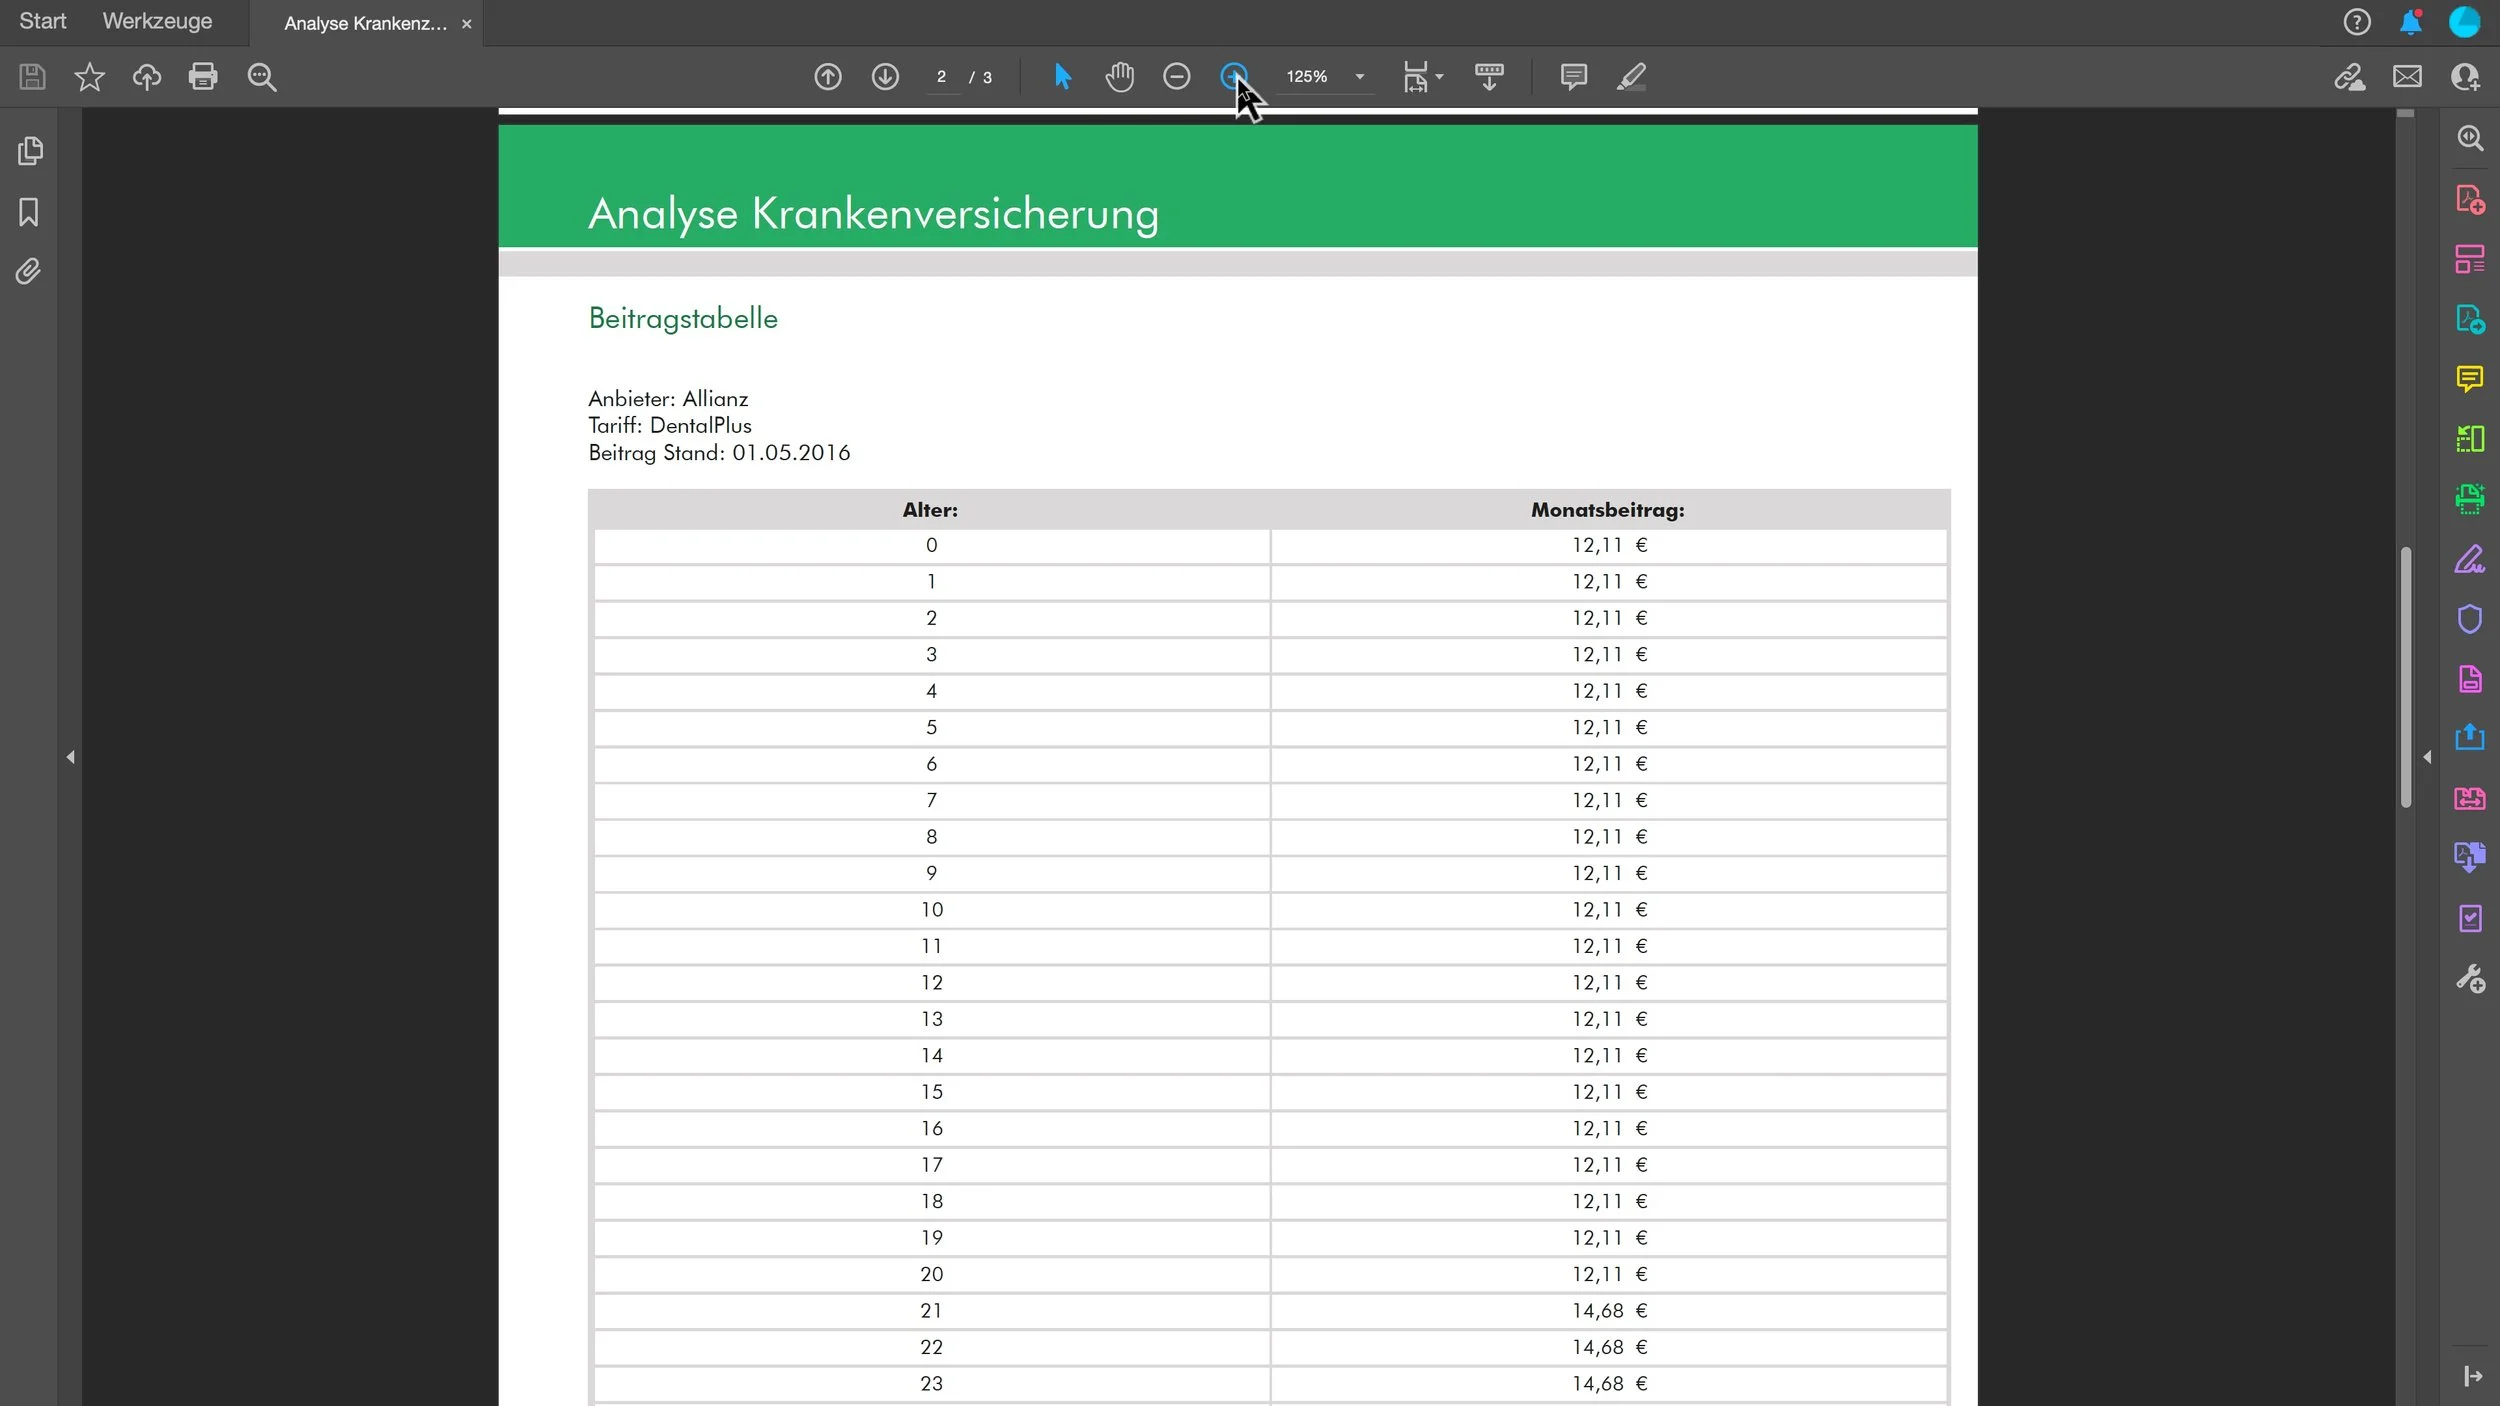Open the bookmarks panel
This screenshot has width=2500, height=1406.
(29, 212)
